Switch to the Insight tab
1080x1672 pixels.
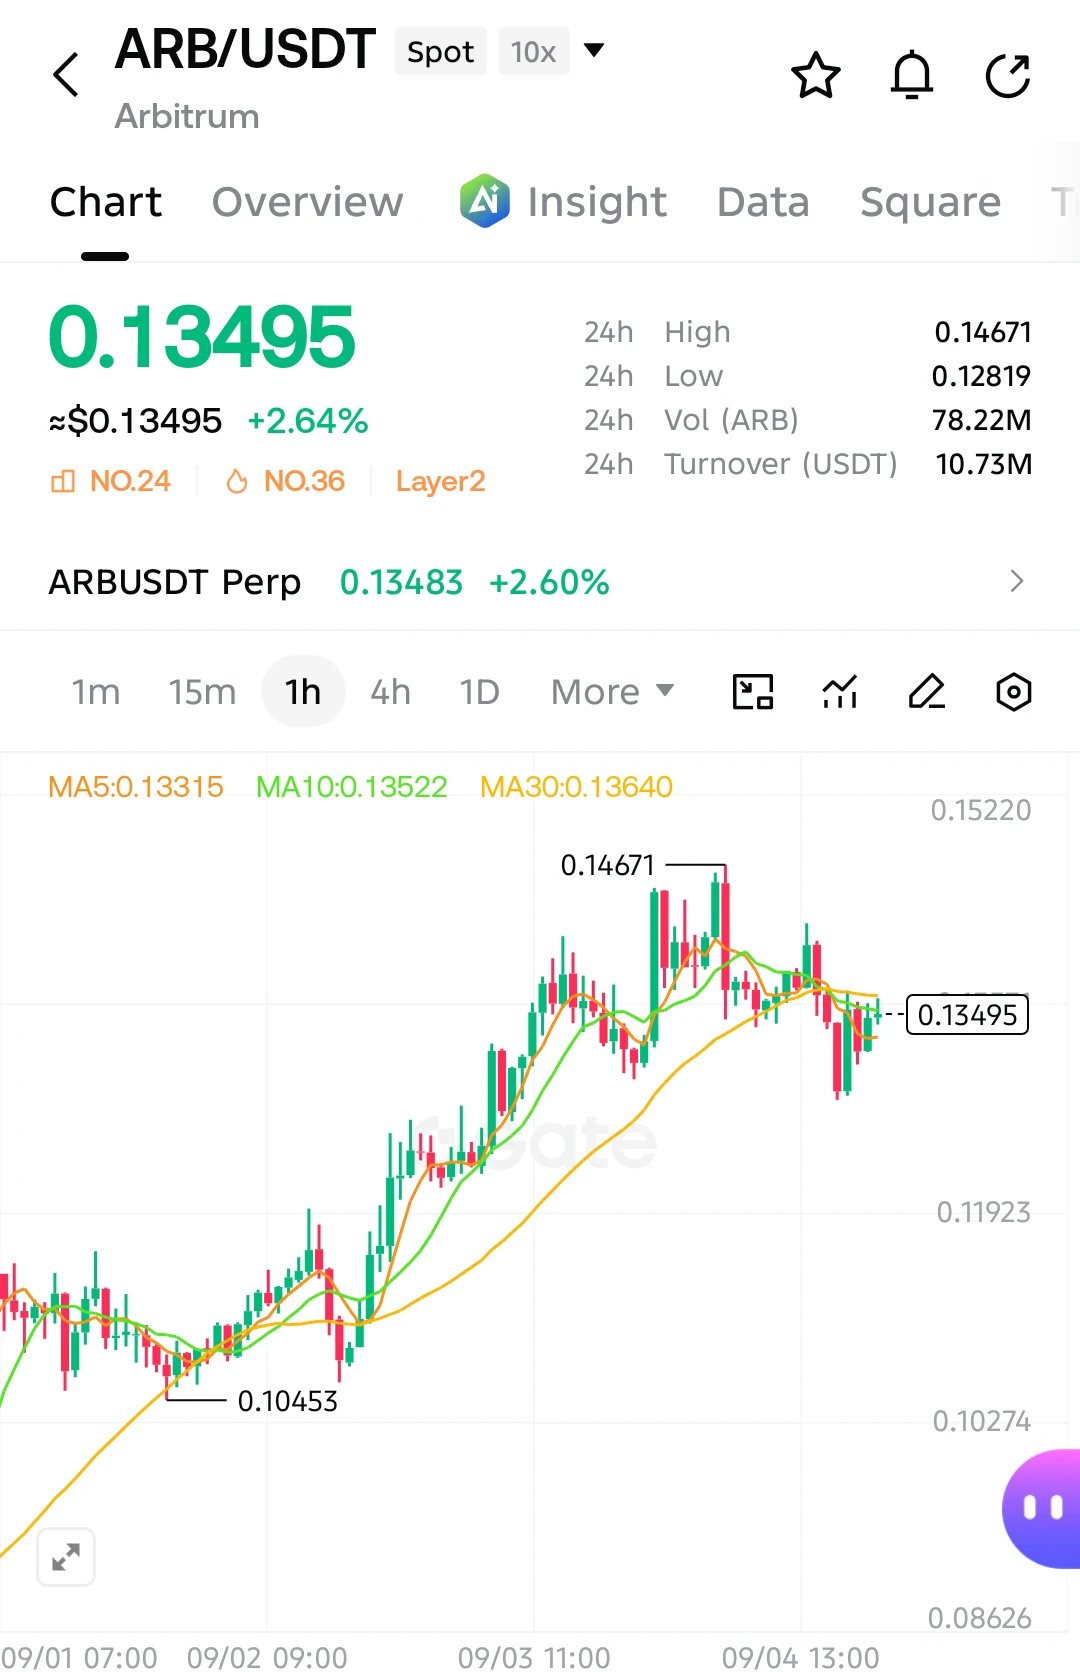pos(597,202)
